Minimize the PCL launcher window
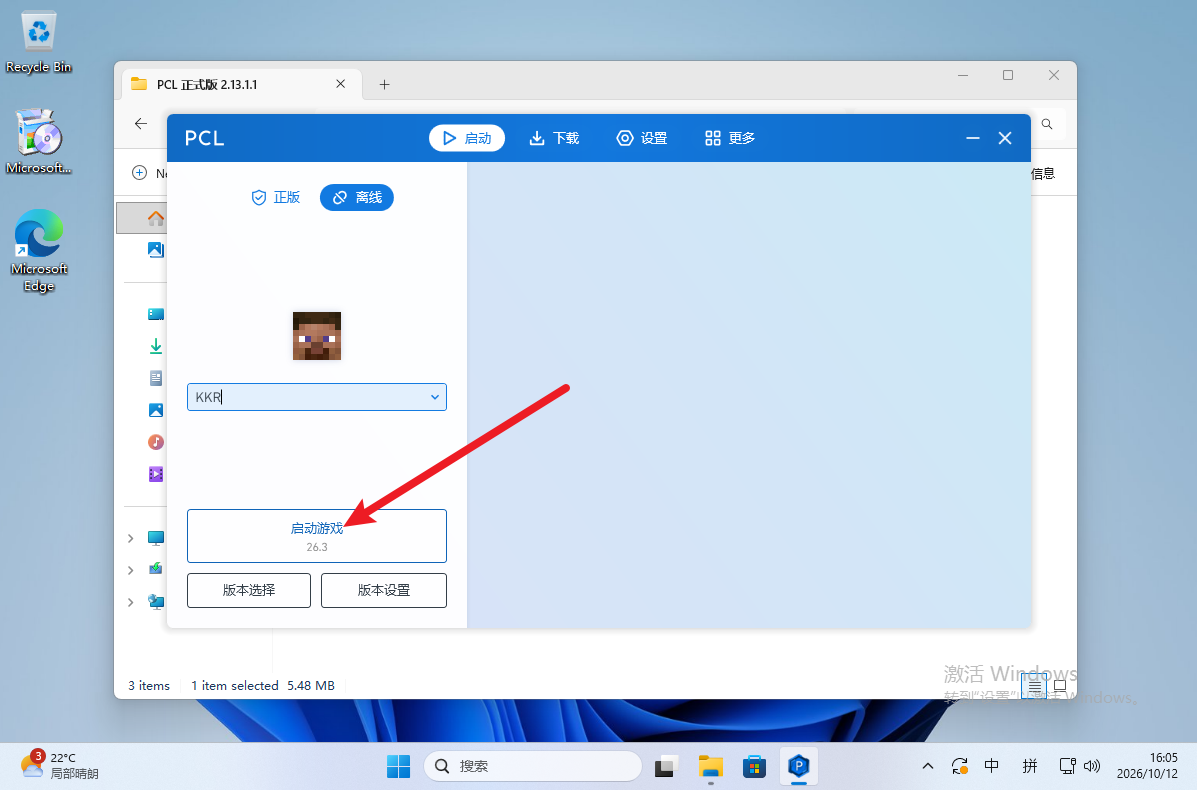Image resolution: width=1197 pixels, height=790 pixels. [973, 138]
